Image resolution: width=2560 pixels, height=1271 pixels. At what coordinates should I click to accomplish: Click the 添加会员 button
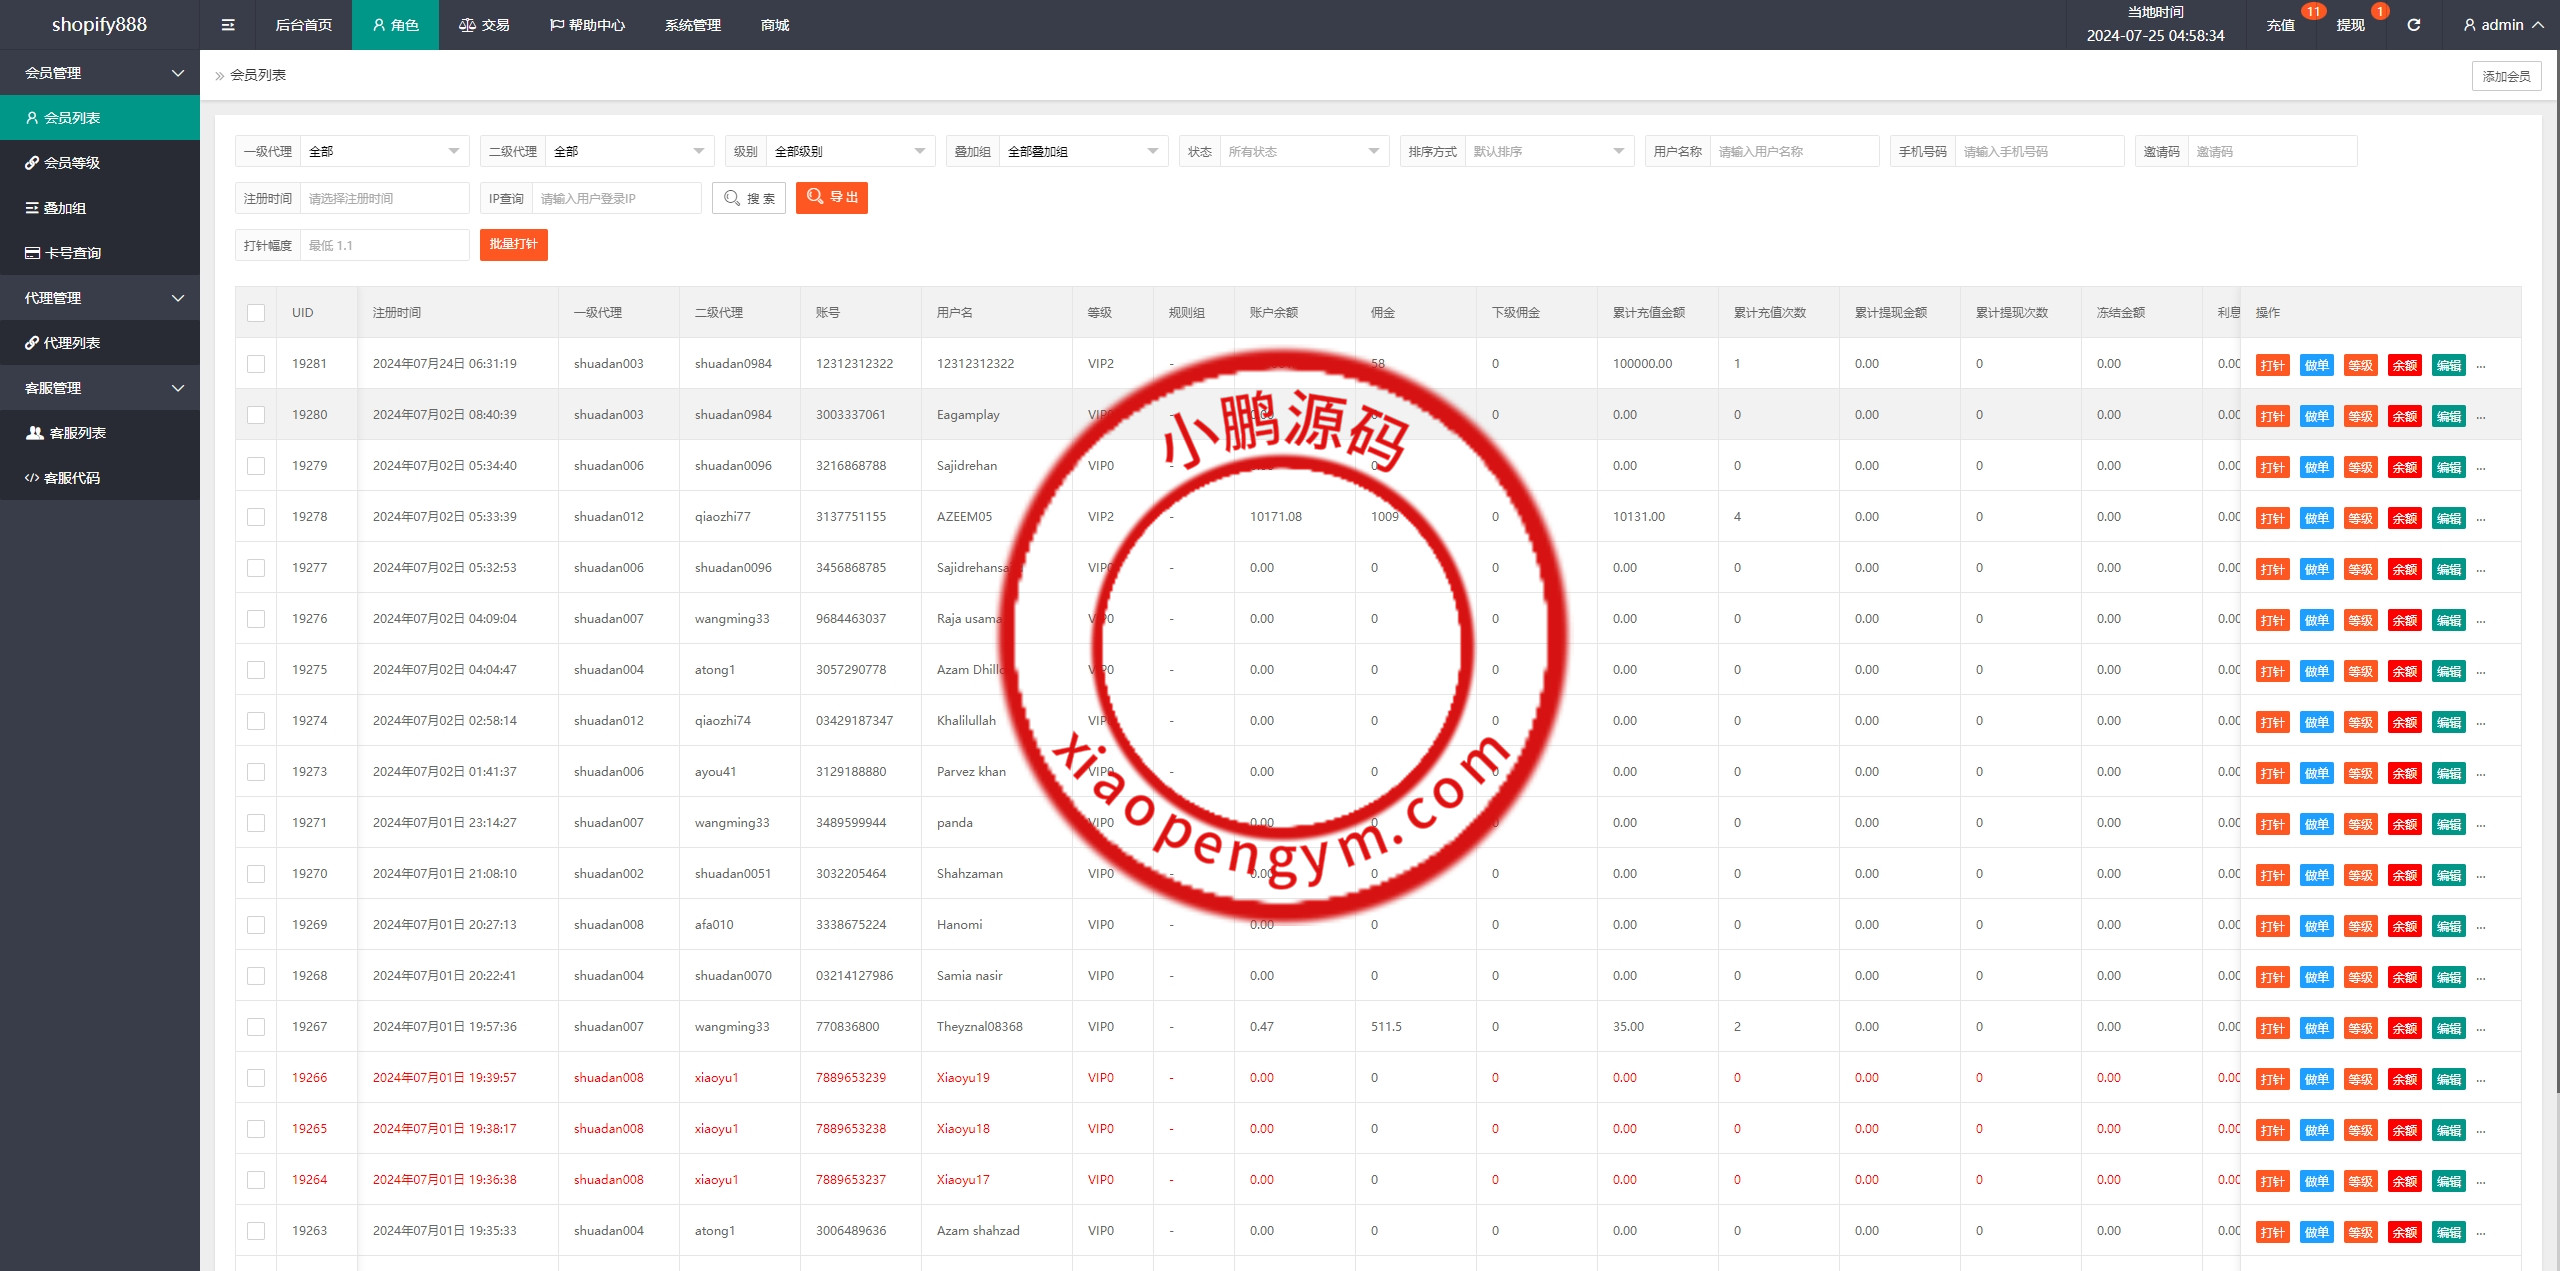tap(2505, 76)
